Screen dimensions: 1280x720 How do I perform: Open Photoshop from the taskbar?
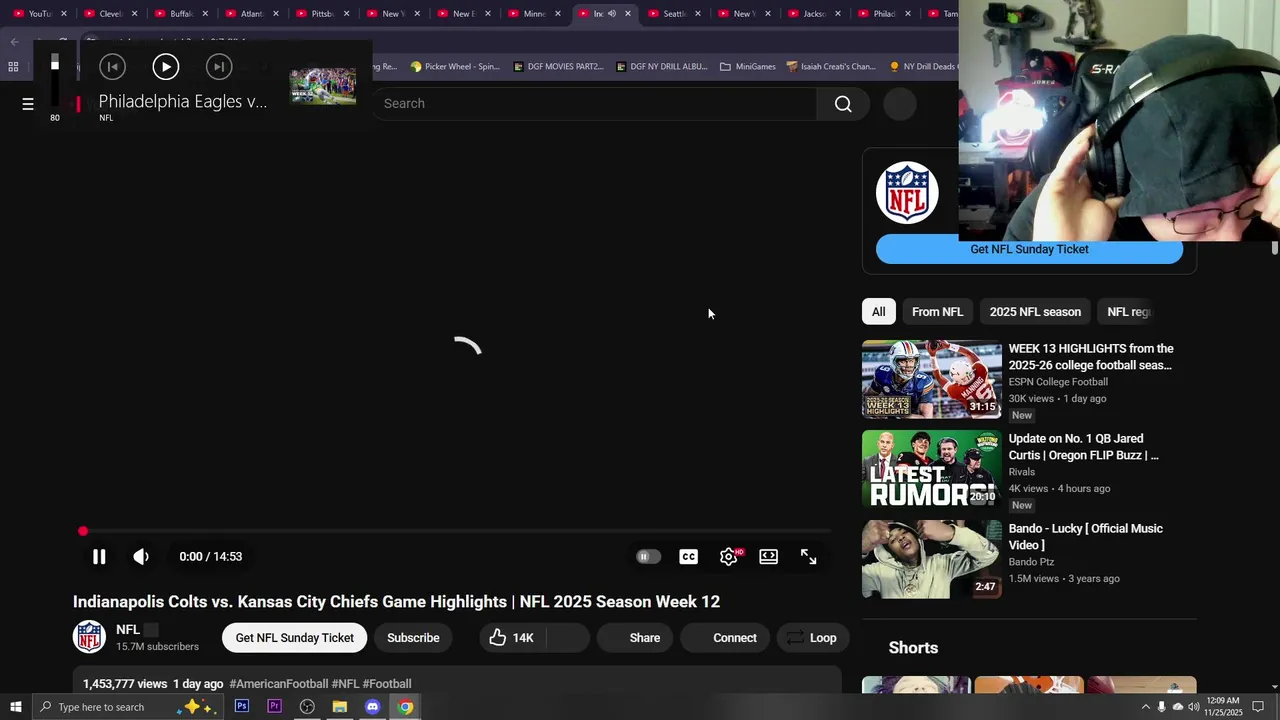pyautogui.click(x=242, y=707)
